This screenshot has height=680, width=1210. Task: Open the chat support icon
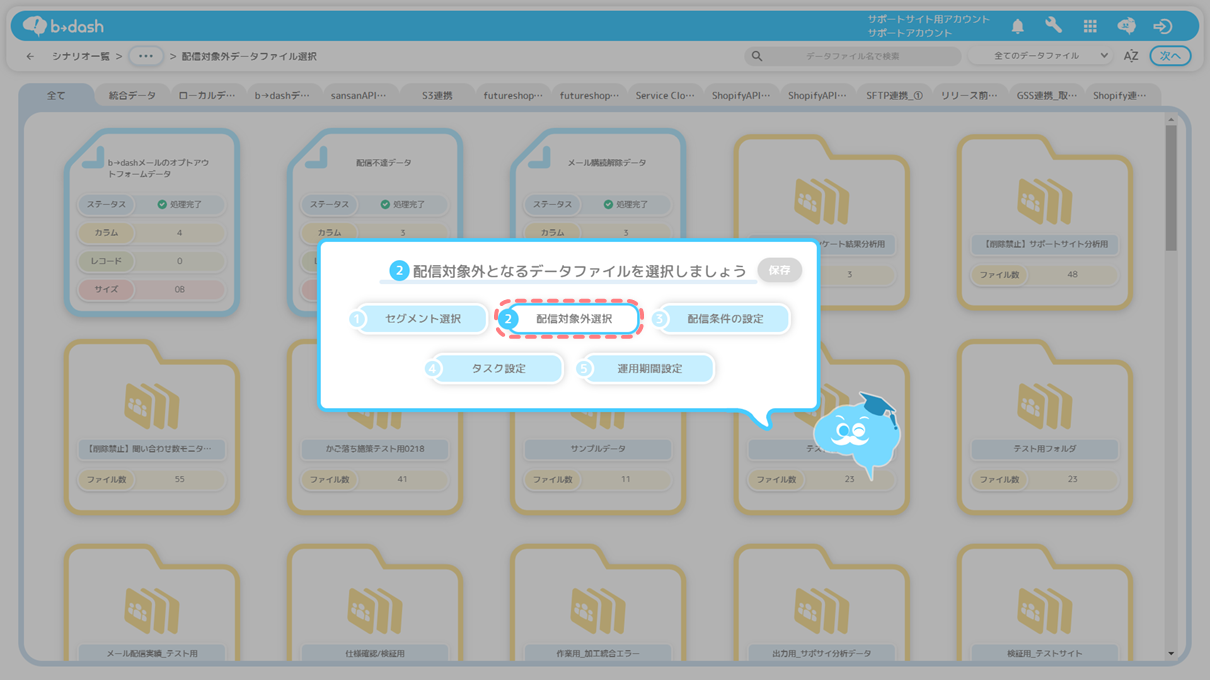1126,26
